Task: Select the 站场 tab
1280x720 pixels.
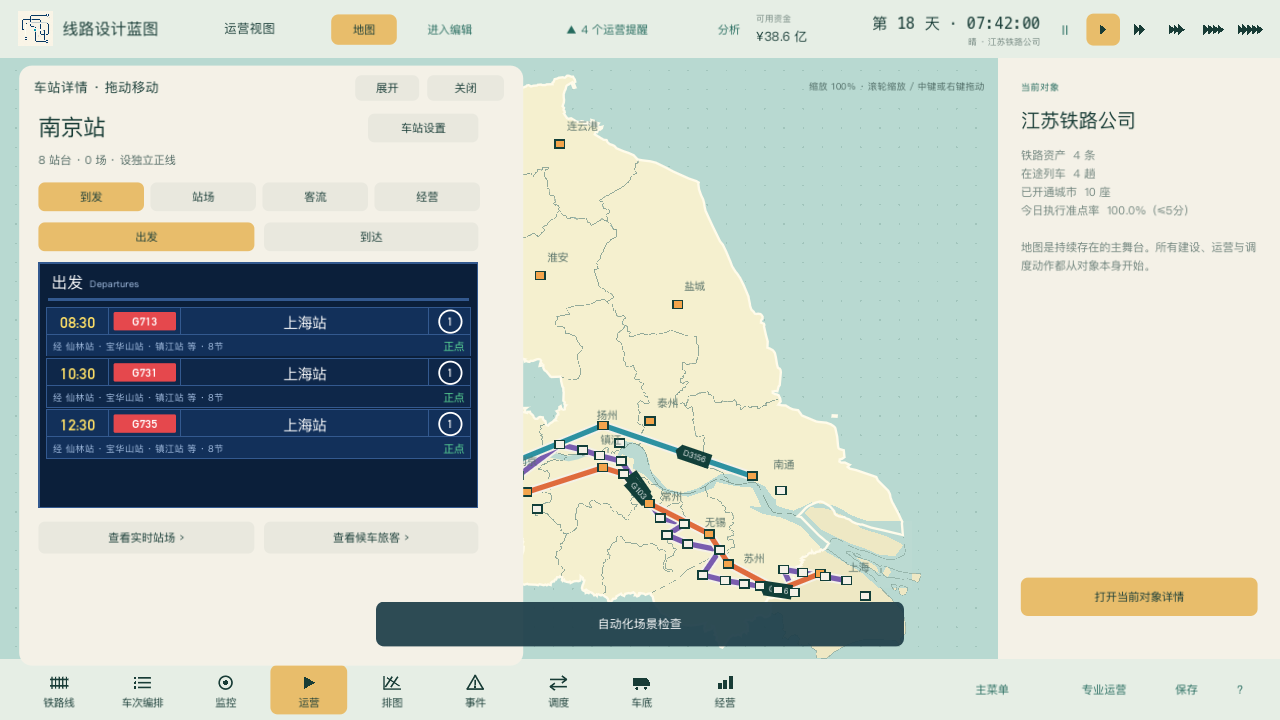Action: [x=203, y=197]
